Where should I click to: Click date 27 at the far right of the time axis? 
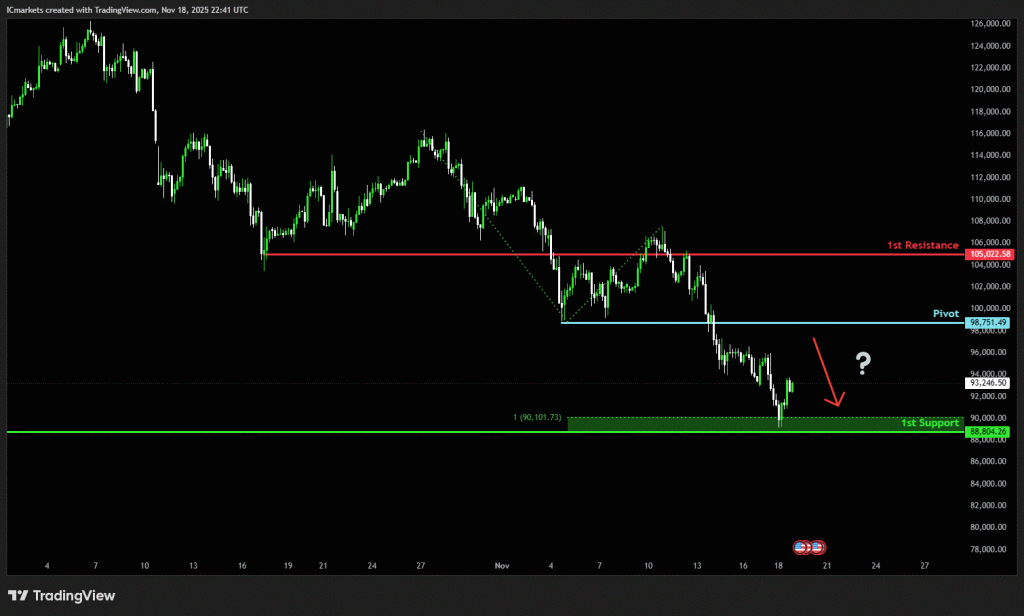(x=924, y=565)
